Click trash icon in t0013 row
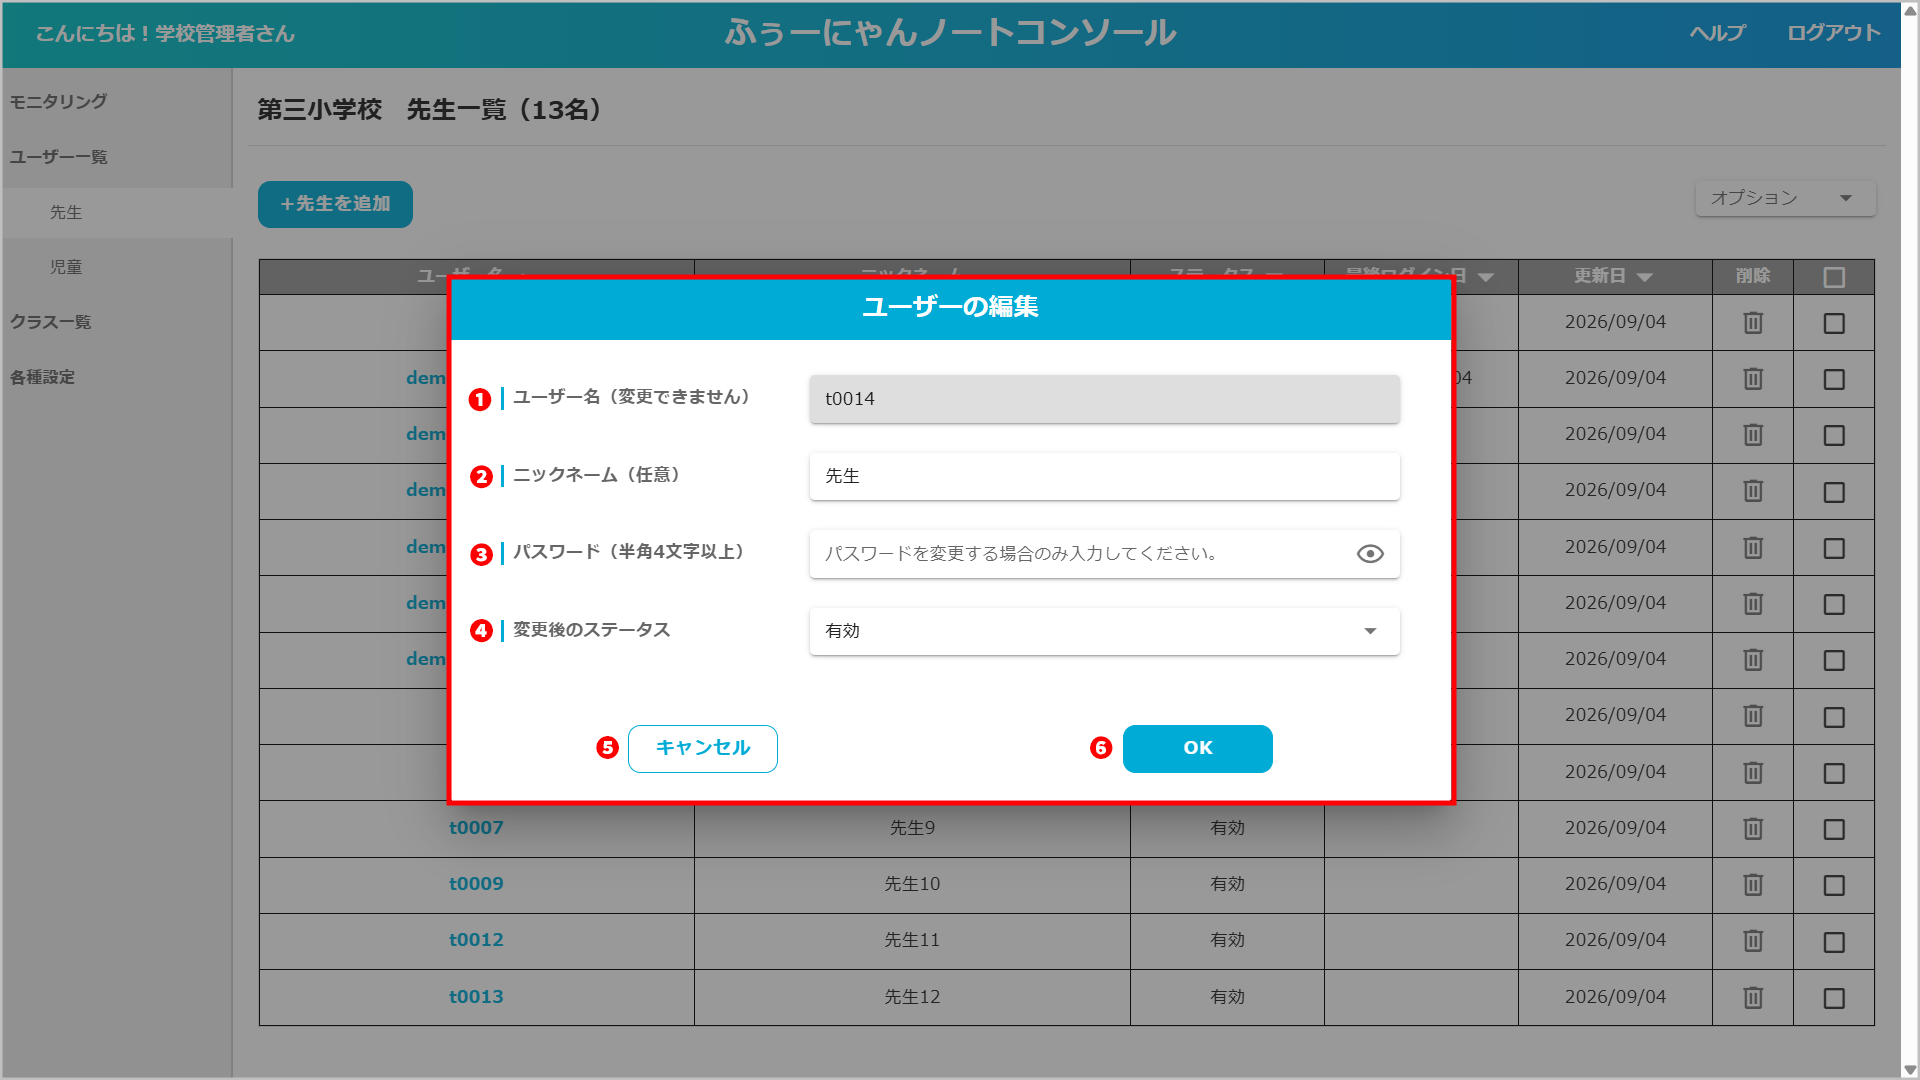Image resolution: width=1920 pixels, height=1080 pixels. pyautogui.click(x=1753, y=997)
